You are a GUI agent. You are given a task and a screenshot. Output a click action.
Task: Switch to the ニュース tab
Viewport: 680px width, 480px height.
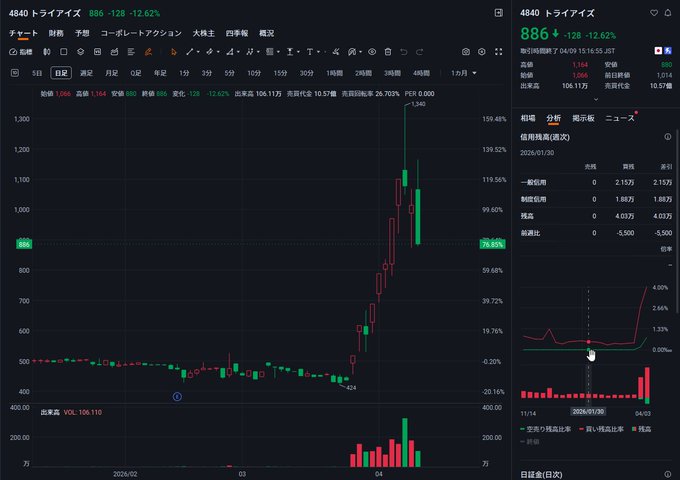click(620, 118)
